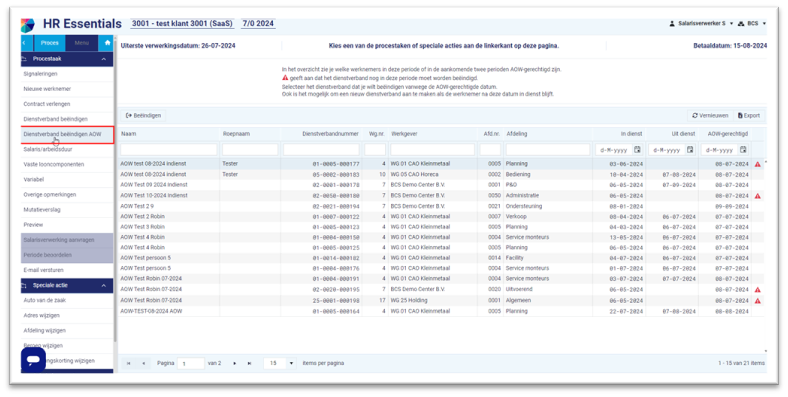
Task: Open Dienstverband beëindigen process task
Action: [x=67, y=119]
